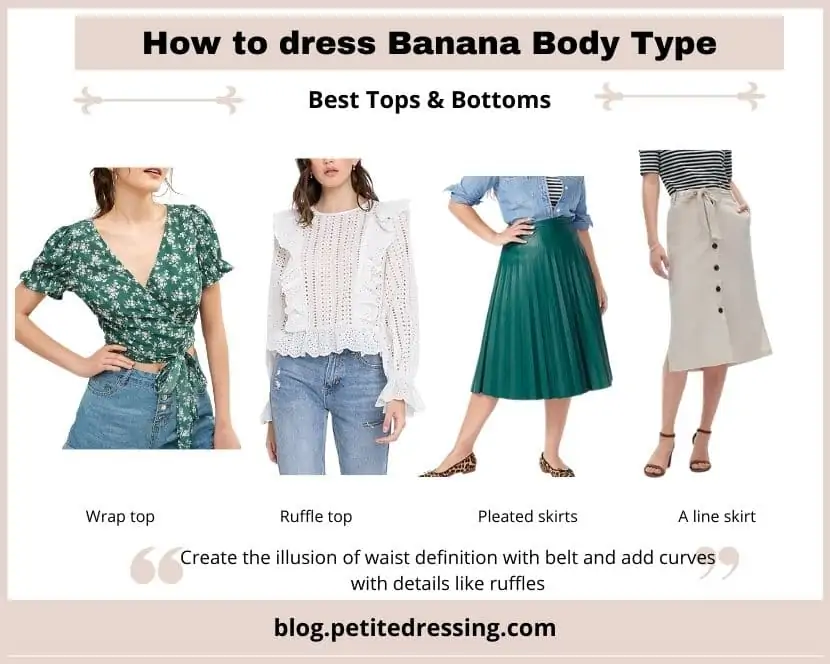The height and width of the screenshot is (664, 830).
Task: Click the left decorative arrow divider
Action: pyautogui.click(x=158, y=100)
